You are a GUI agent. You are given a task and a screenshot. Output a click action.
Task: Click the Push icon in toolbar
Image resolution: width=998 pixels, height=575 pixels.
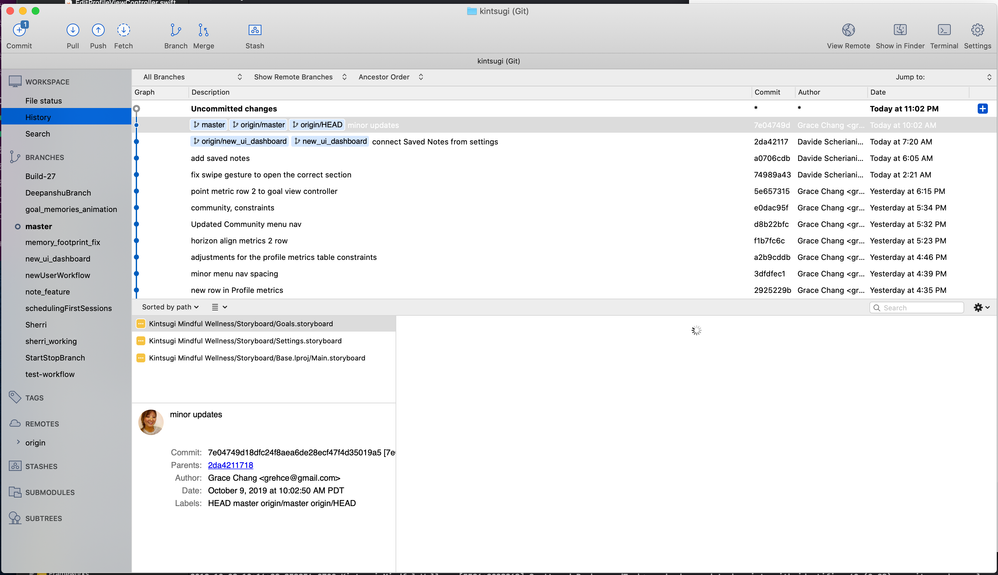pyautogui.click(x=98, y=30)
